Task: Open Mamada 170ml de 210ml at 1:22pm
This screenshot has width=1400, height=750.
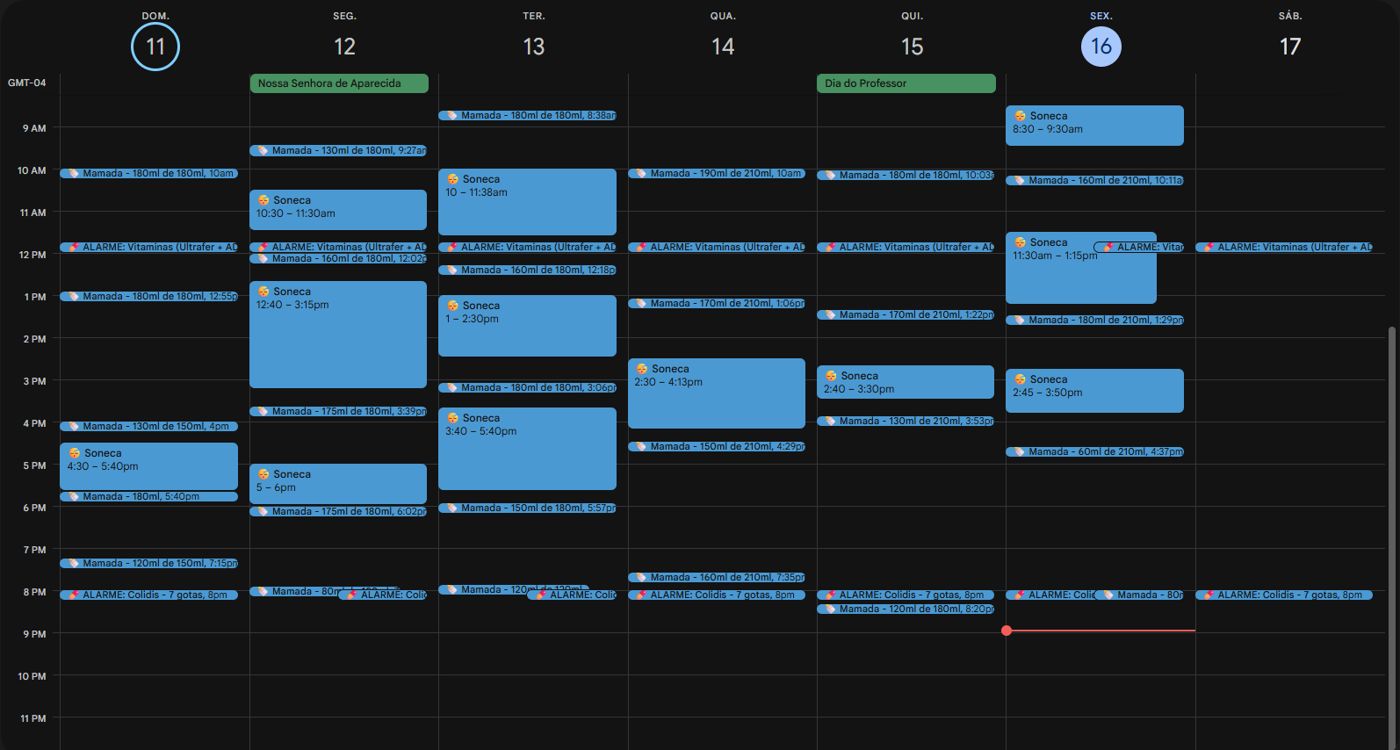Action: click(x=906, y=315)
